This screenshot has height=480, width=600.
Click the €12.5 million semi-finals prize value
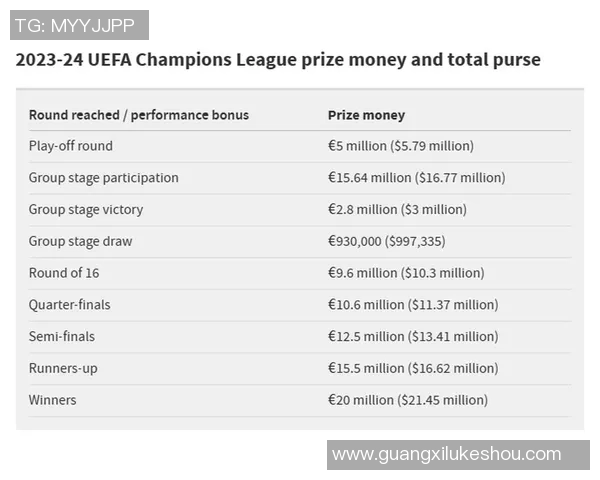pyautogui.click(x=413, y=337)
